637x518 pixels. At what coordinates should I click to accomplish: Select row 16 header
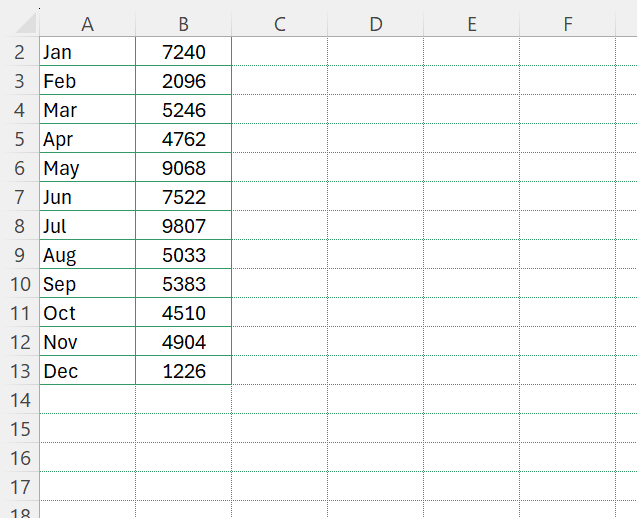(20, 457)
